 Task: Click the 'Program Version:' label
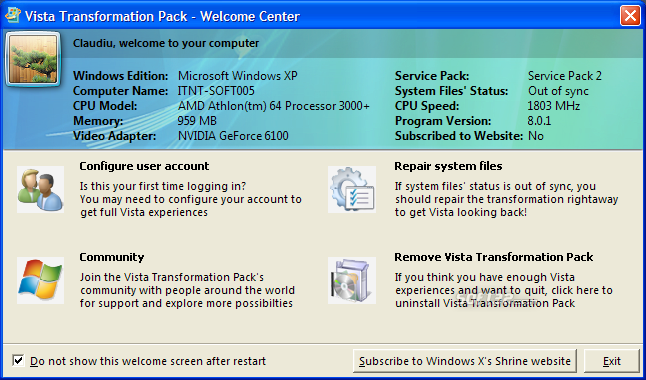pyautogui.click(x=443, y=121)
